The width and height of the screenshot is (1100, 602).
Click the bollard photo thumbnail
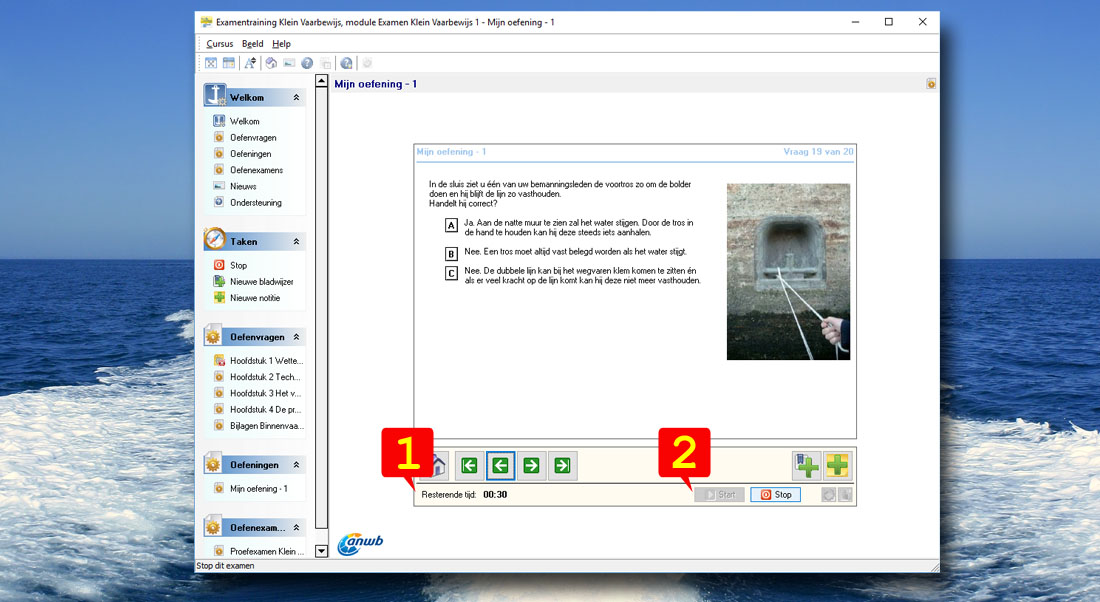(788, 271)
